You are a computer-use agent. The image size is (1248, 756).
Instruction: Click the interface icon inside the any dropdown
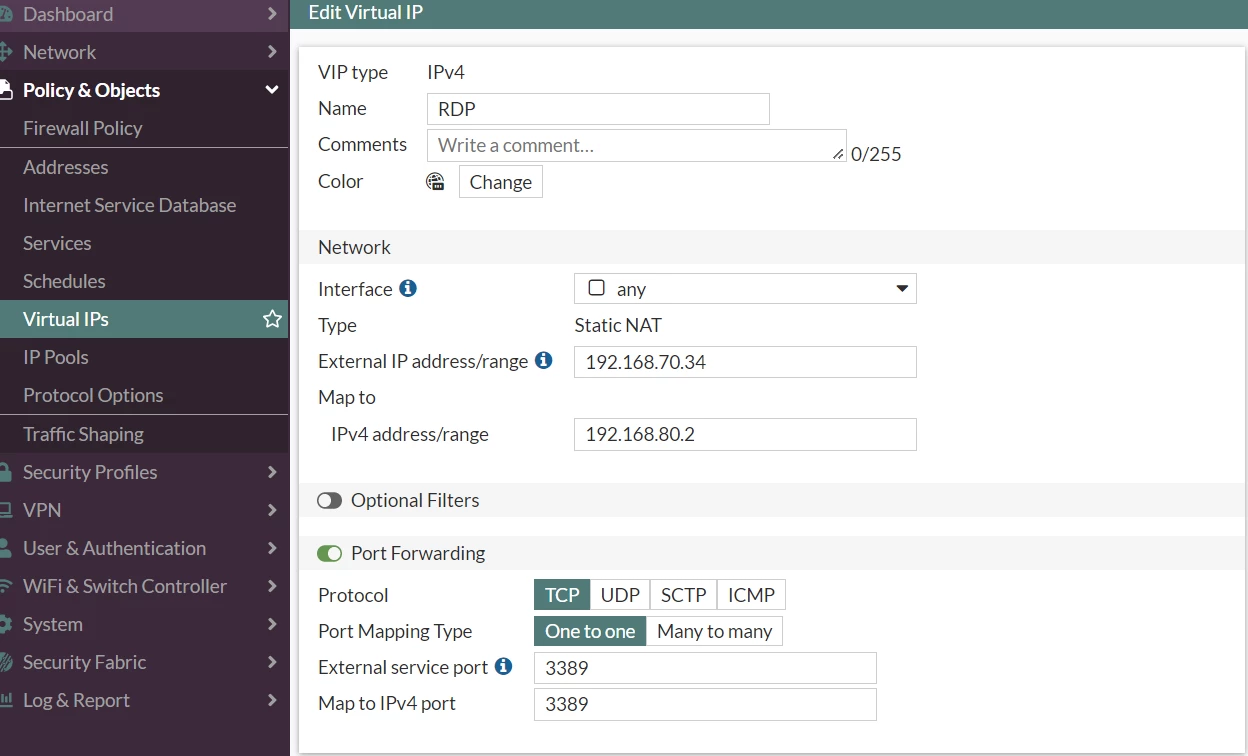point(596,288)
